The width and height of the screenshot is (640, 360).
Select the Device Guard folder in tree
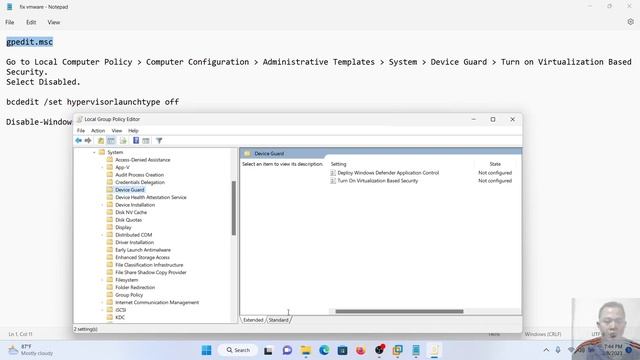130,190
